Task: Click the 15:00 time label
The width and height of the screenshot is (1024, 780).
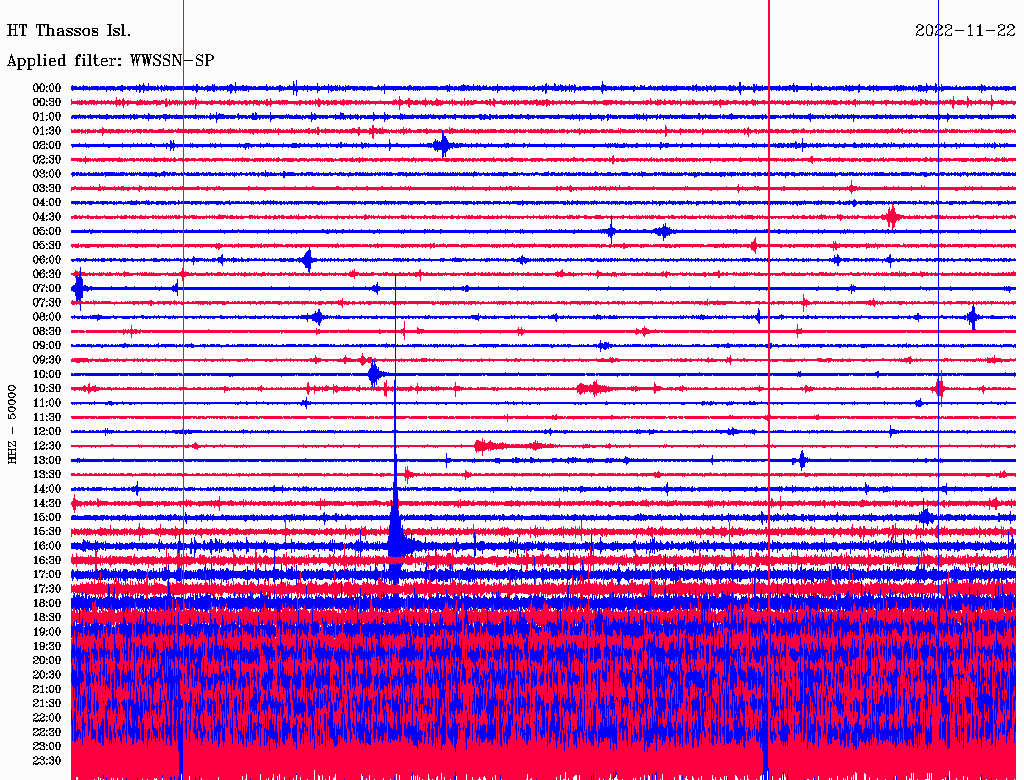Action: (x=47, y=517)
